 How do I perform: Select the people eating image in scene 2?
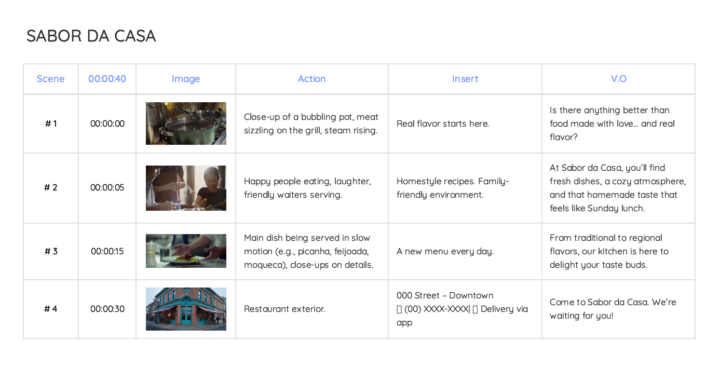pos(186,188)
